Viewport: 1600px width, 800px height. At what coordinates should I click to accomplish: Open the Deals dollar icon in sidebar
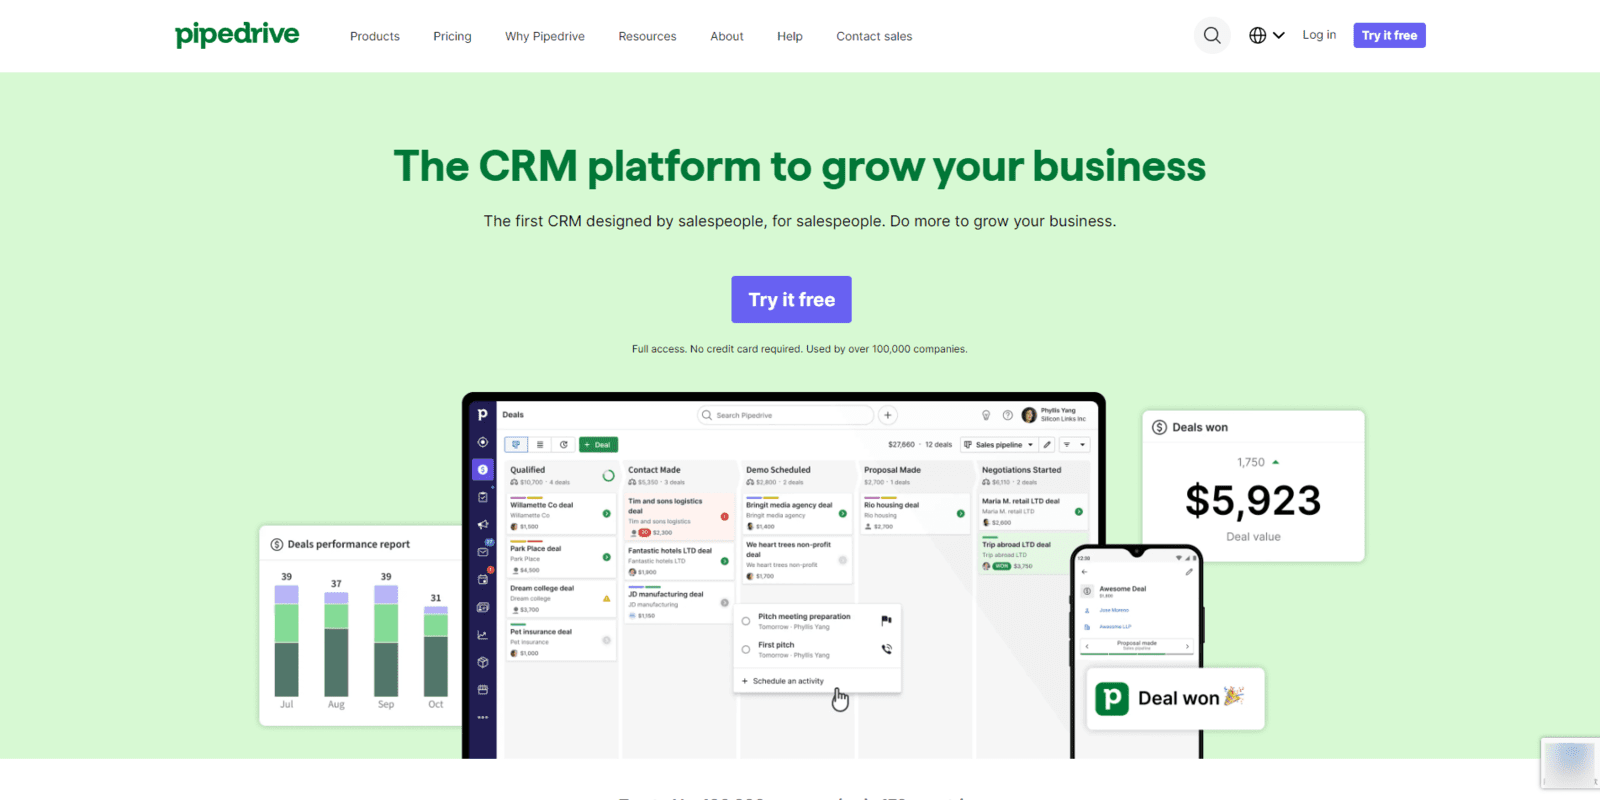coord(483,469)
